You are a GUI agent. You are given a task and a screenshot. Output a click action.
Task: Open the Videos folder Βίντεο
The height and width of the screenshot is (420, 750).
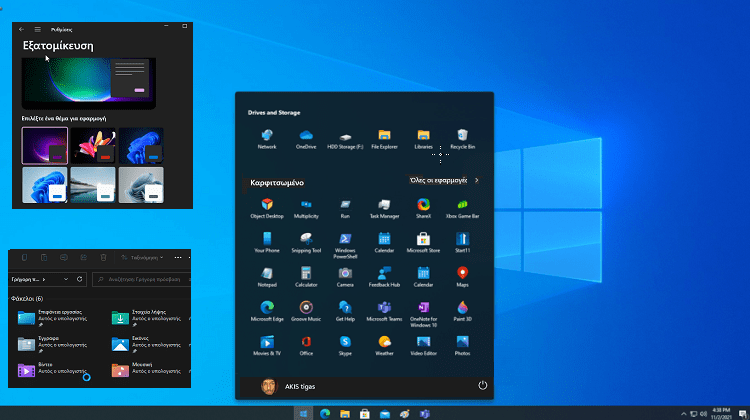point(53,370)
